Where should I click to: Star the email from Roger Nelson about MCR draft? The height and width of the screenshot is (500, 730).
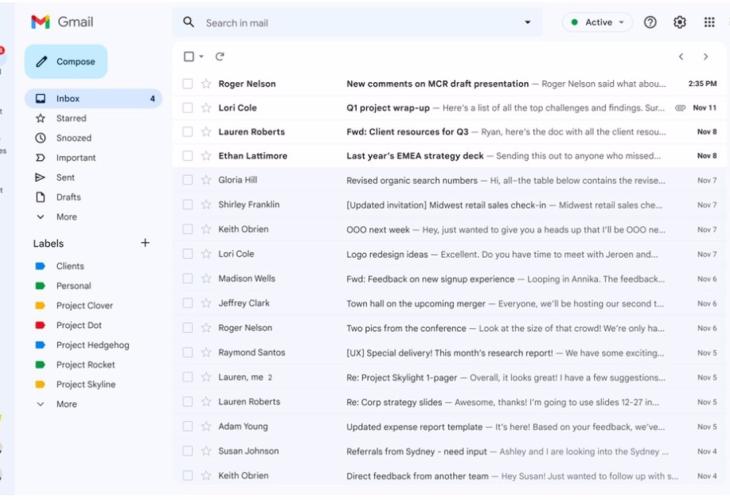pyautogui.click(x=206, y=84)
